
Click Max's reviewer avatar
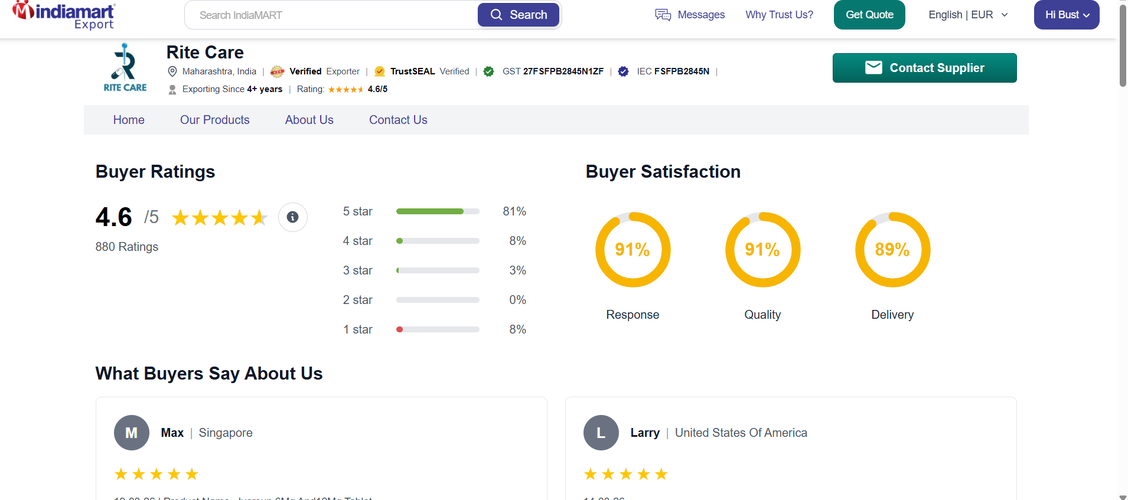[x=131, y=433]
